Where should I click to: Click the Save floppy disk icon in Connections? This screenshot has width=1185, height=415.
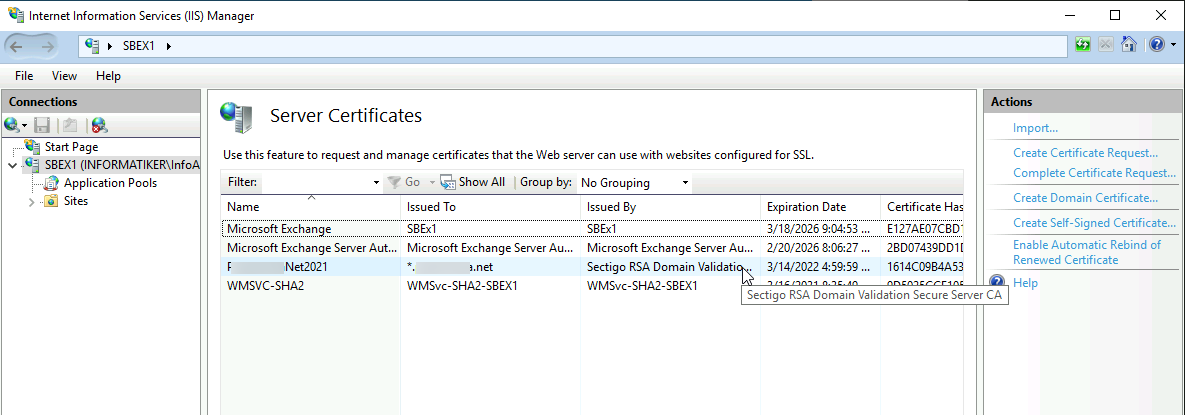click(x=42, y=125)
